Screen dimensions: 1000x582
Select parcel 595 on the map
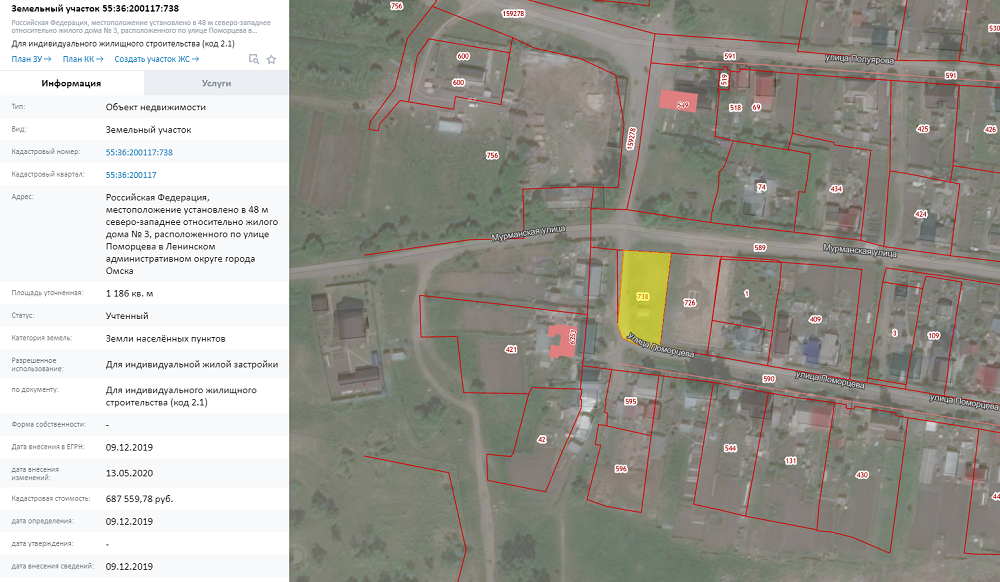tap(630, 401)
